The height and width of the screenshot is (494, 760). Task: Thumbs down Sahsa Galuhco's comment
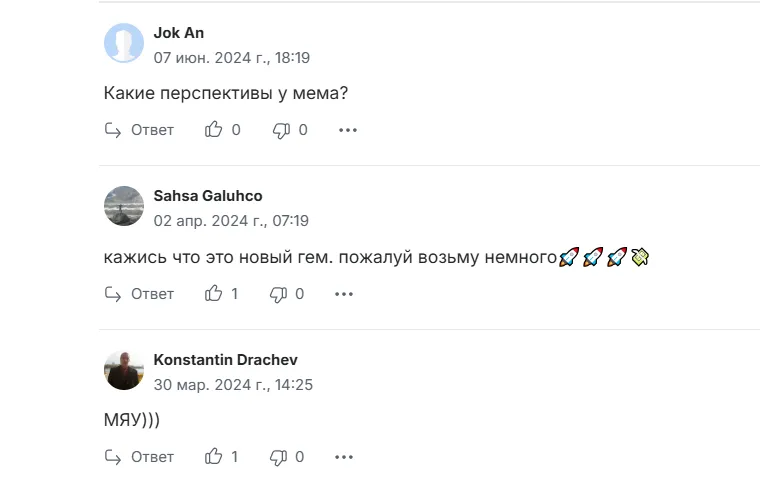click(x=278, y=294)
